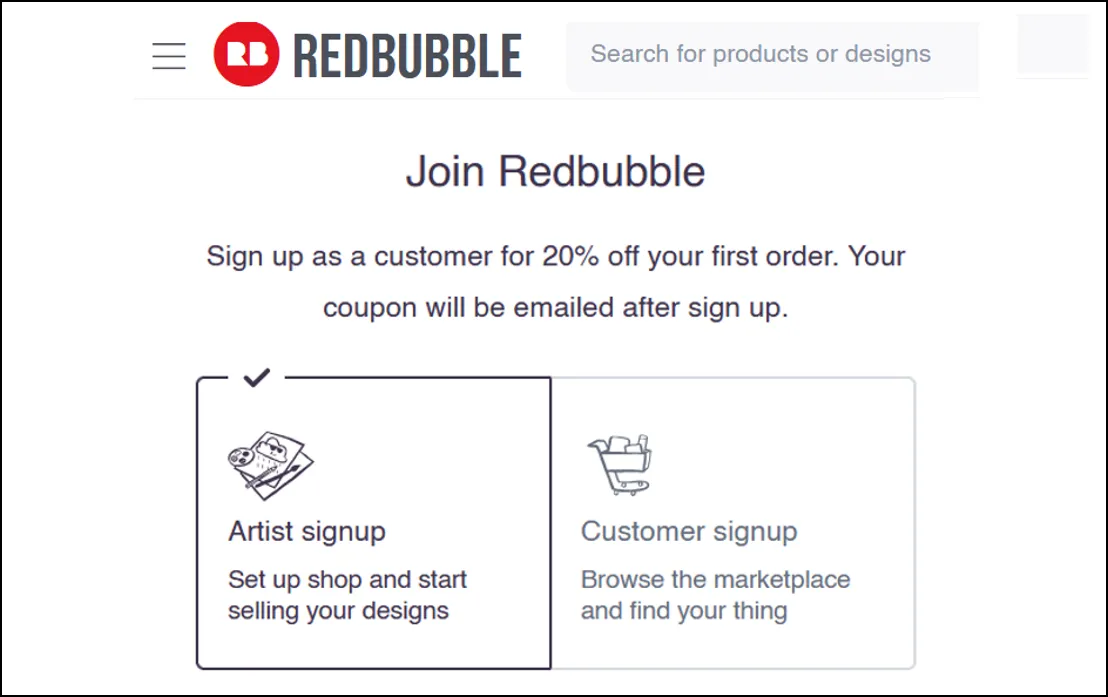1108x697 pixels.
Task: Toggle selection of the Artist signup card
Action: [374, 525]
